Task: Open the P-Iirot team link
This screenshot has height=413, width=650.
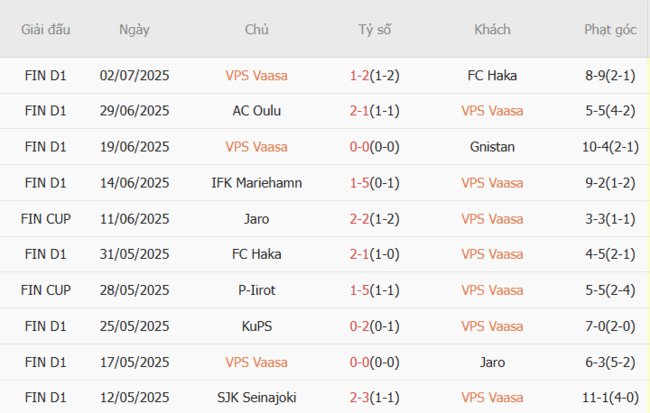Action: [256, 291]
